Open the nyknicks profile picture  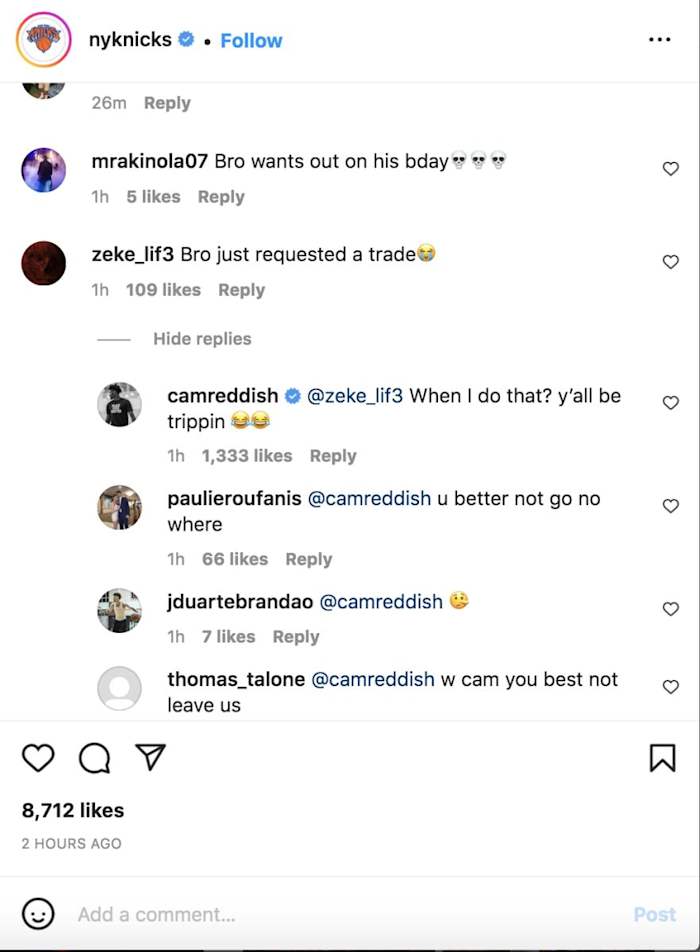tap(44, 40)
